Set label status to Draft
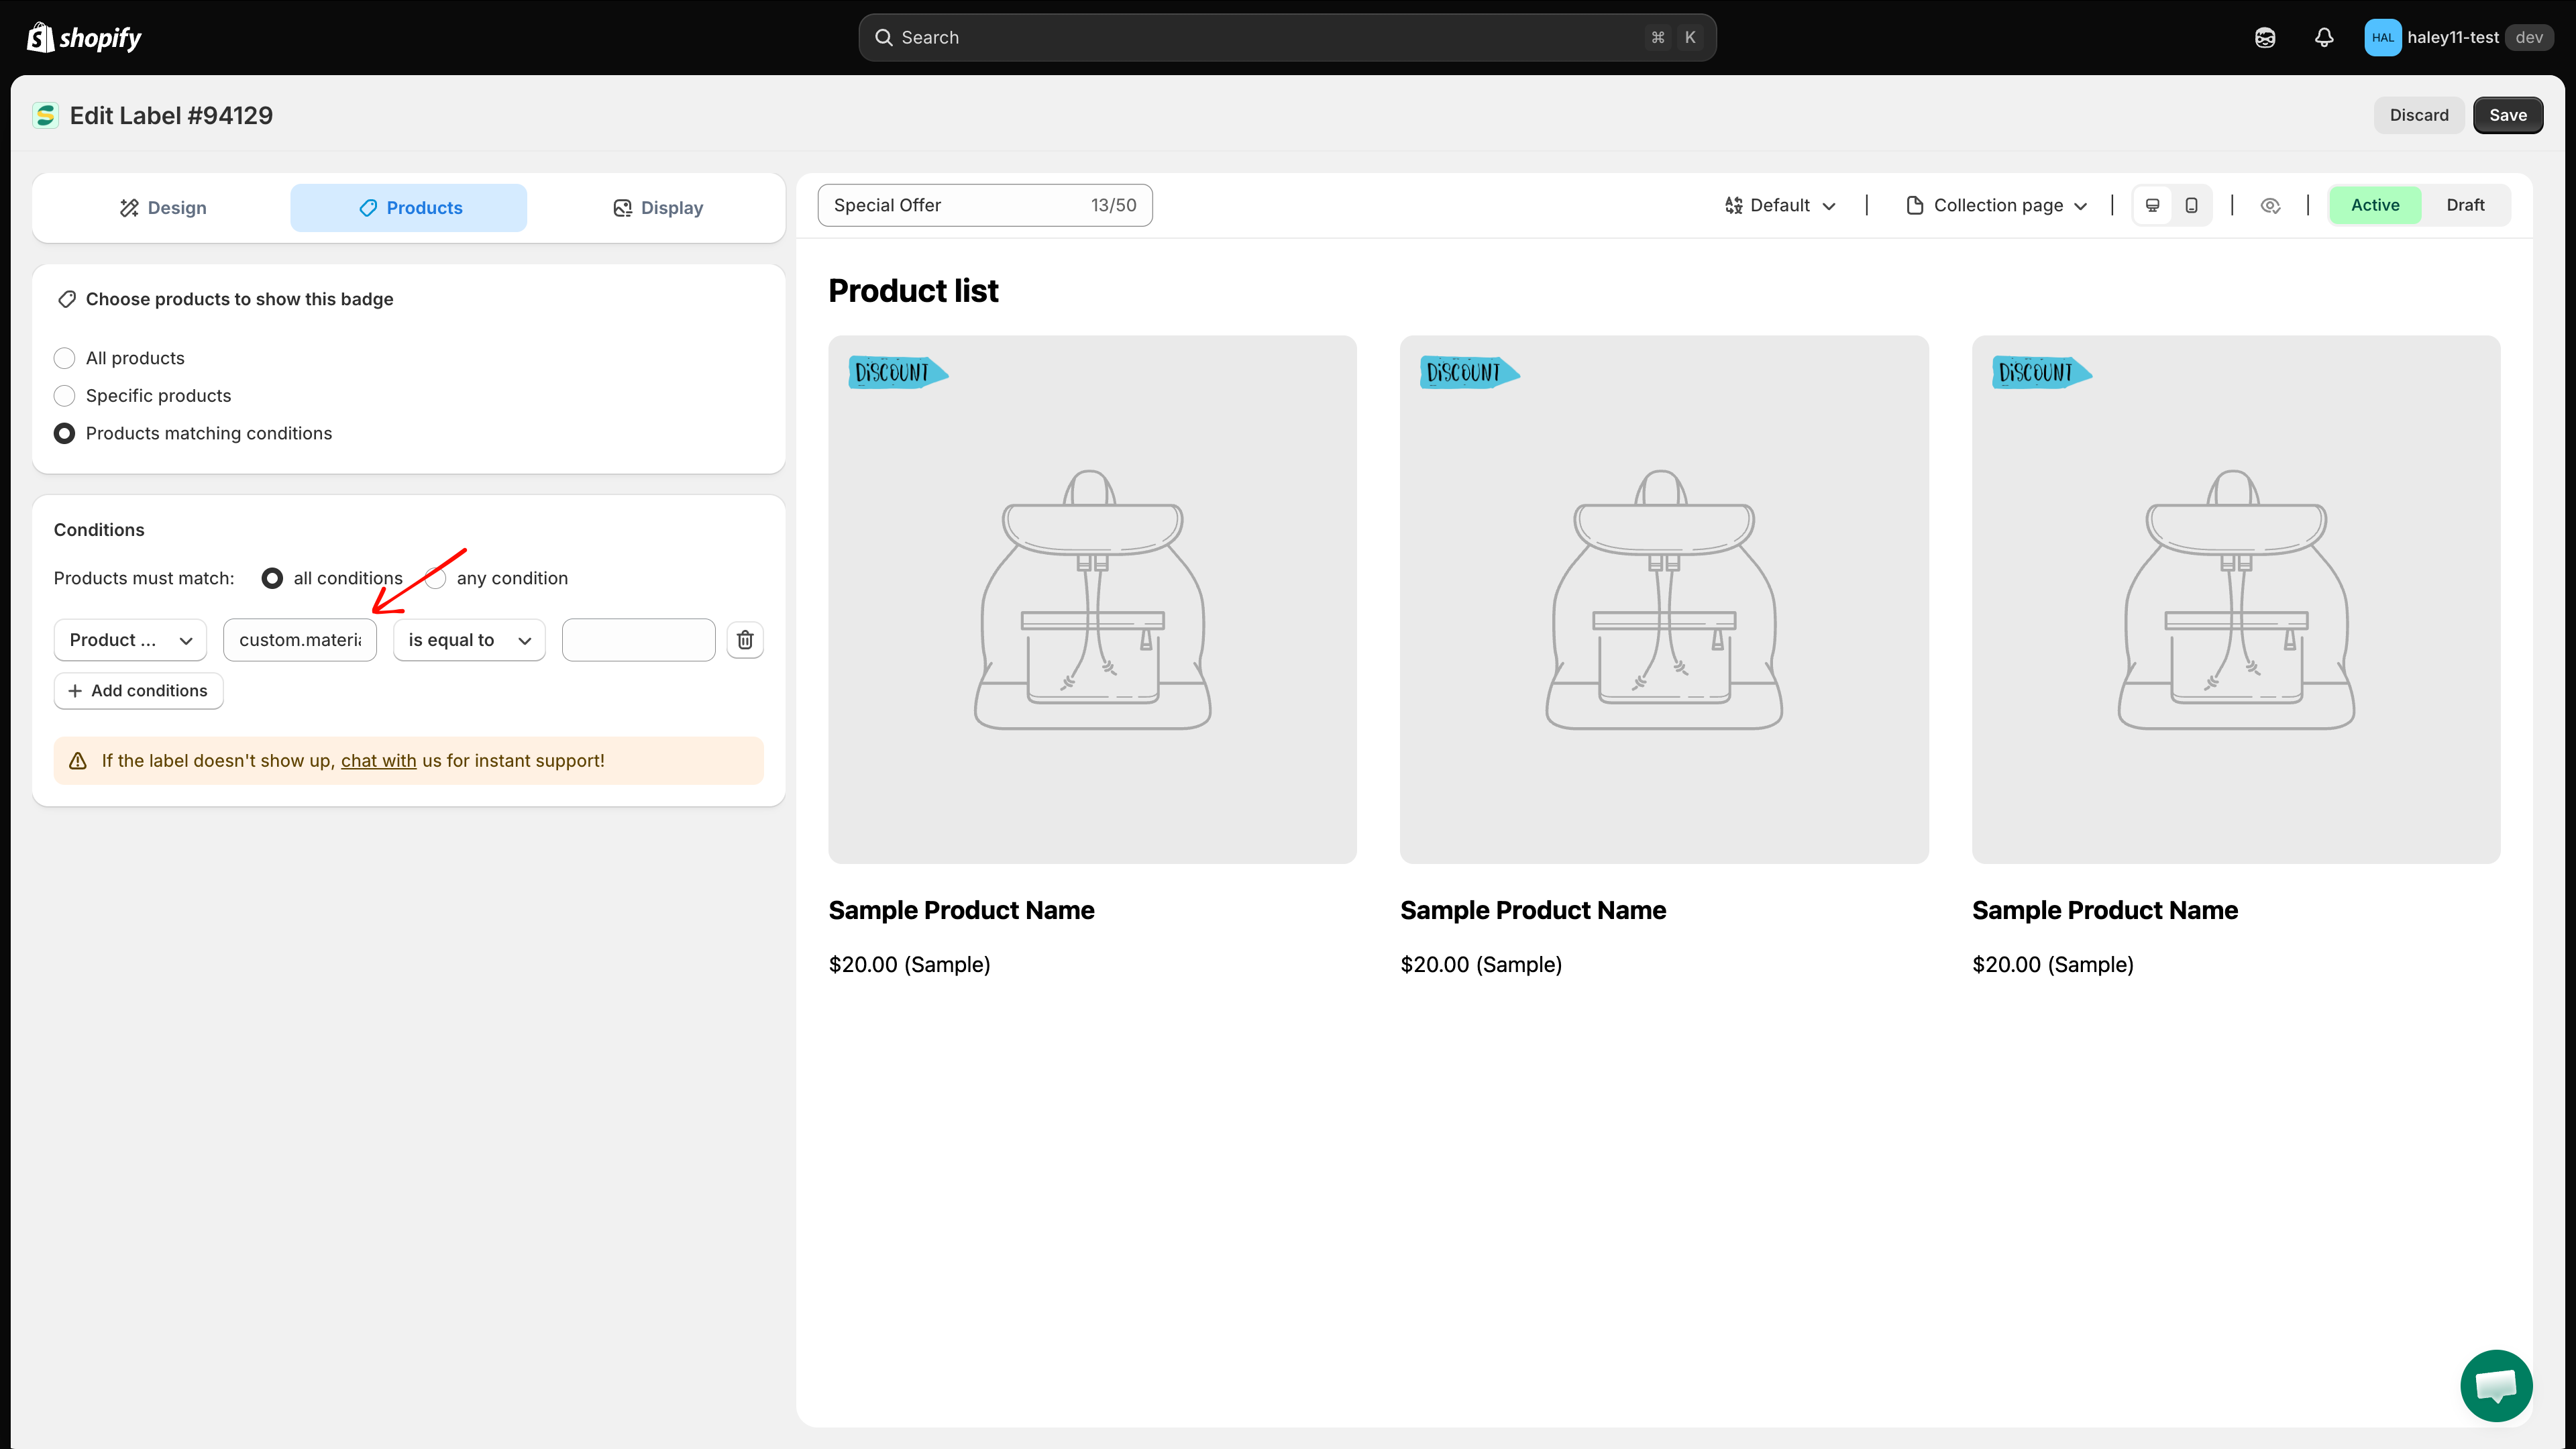2576x1449 pixels. pos(2465,205)
